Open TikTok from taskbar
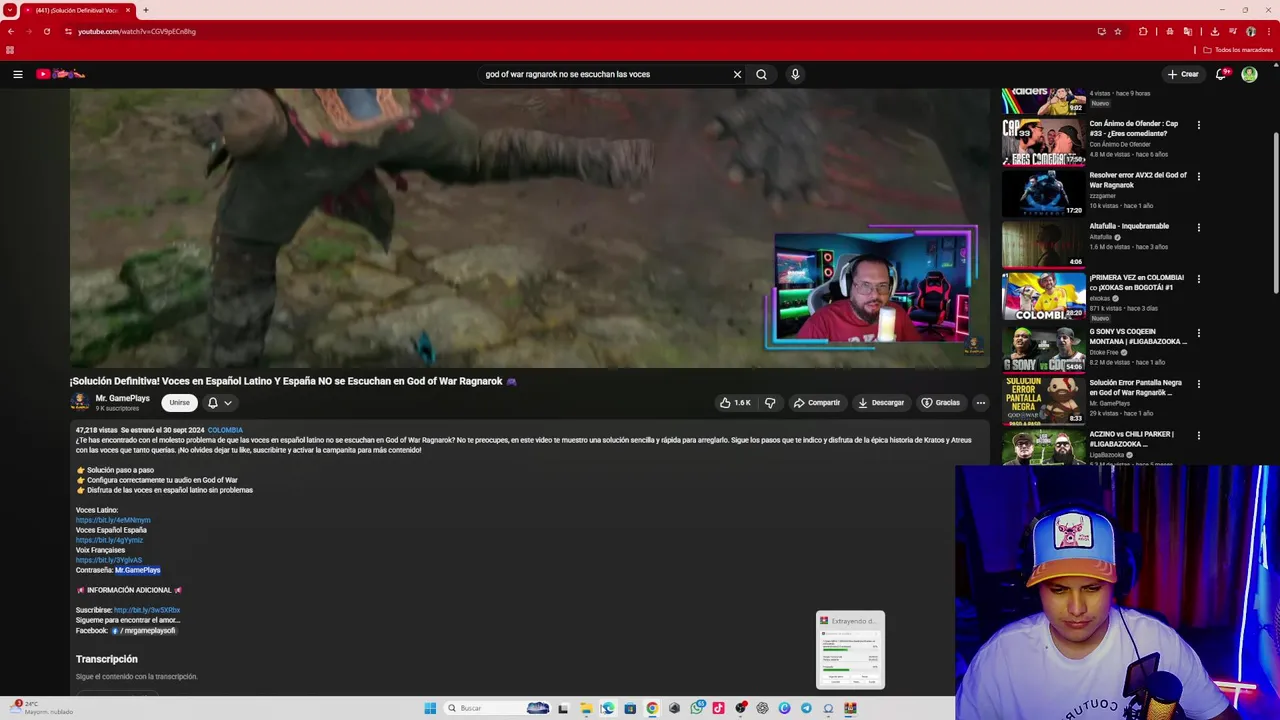1280x720 pixels. tap(718, 708)
